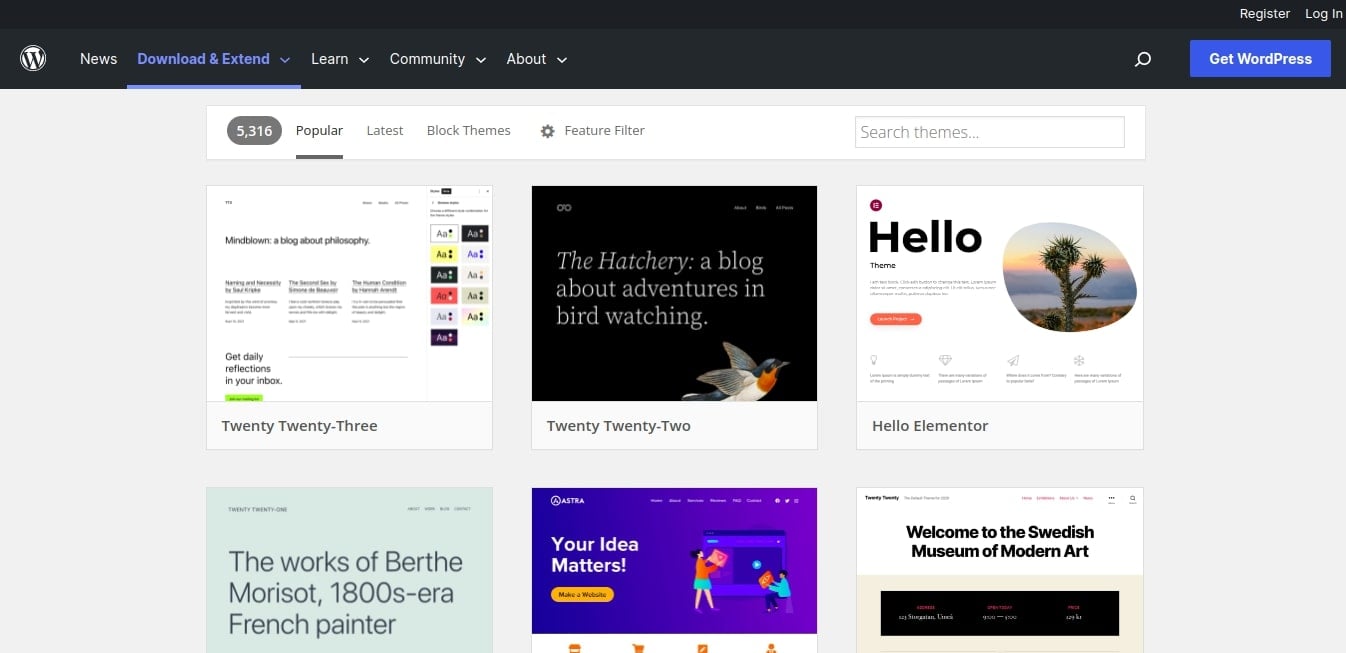
Task: Expand the About menu chevron
Action: coord(562,60)
